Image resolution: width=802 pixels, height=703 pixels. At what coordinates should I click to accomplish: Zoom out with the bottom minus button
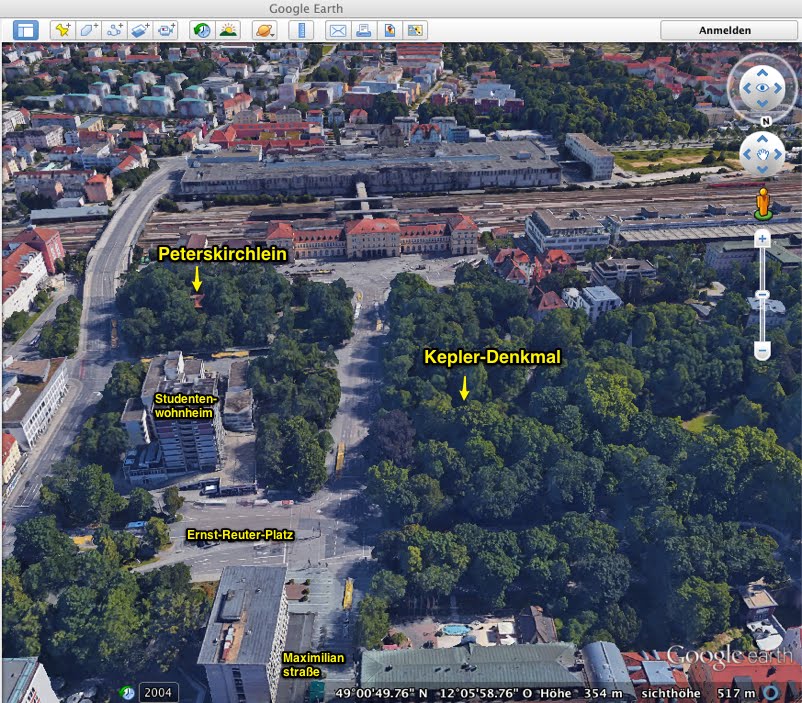[x=762, y=351]
